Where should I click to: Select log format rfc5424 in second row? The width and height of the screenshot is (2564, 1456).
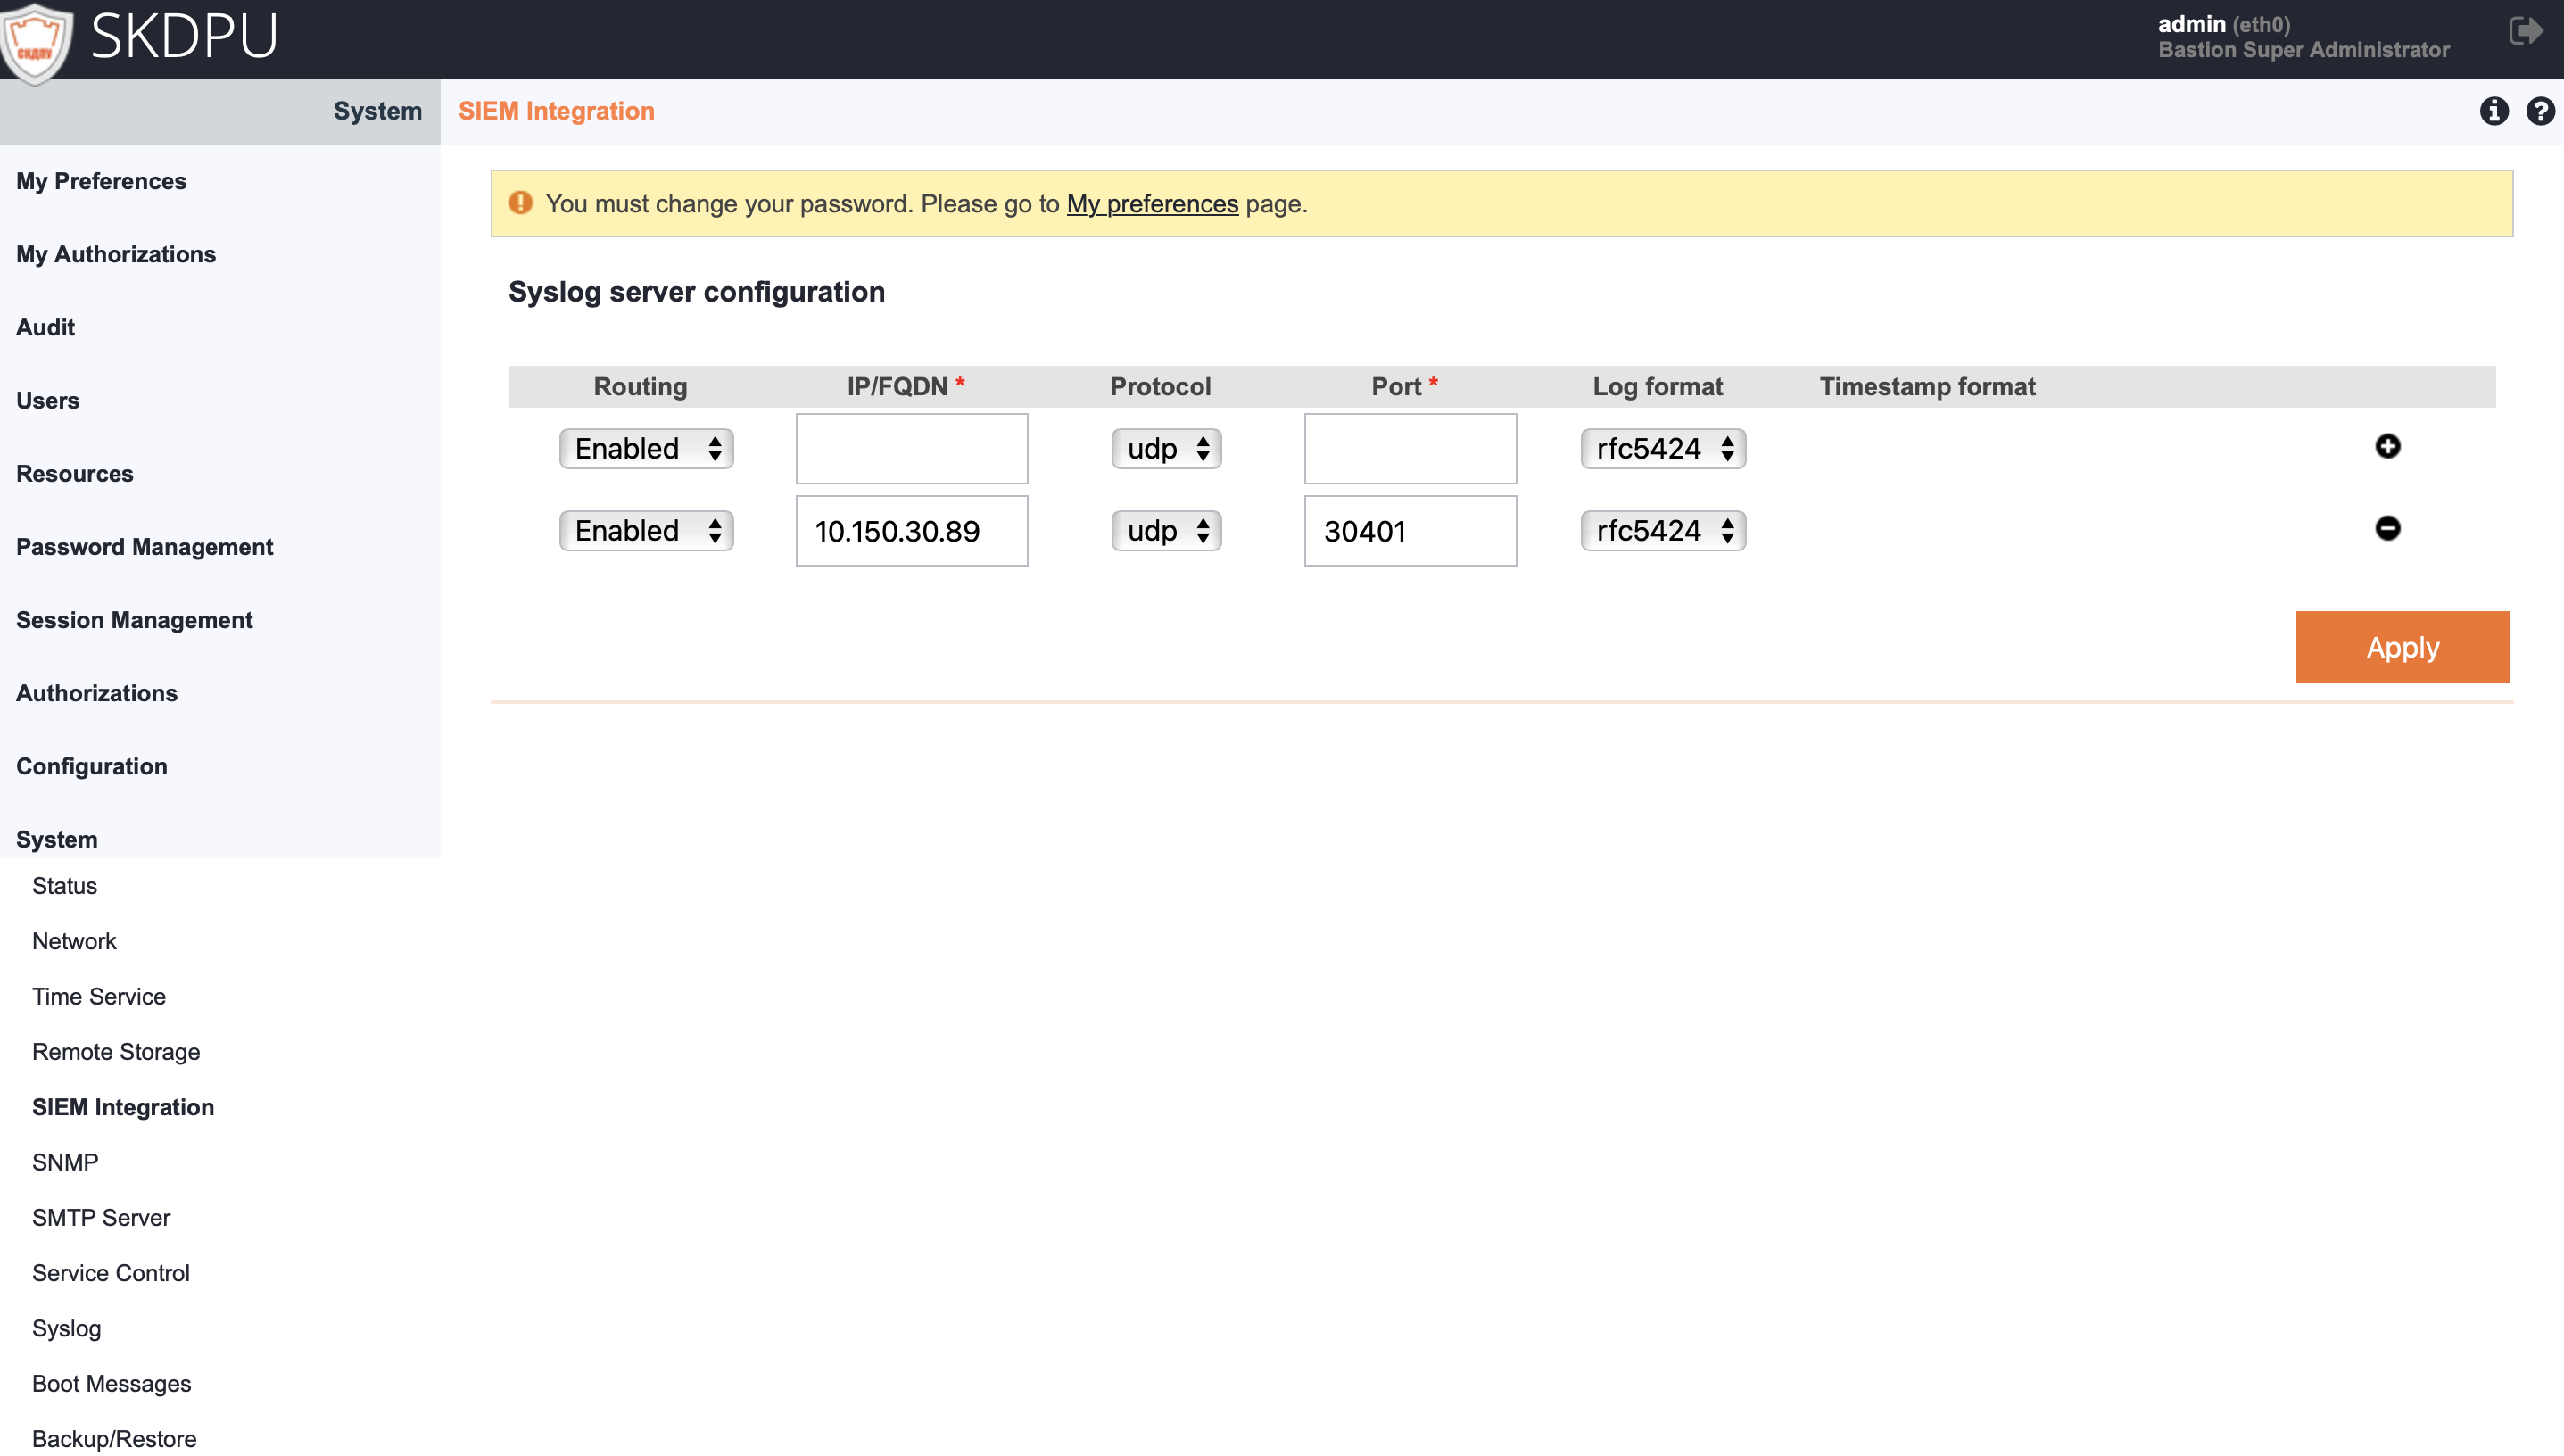[1663, 531]
